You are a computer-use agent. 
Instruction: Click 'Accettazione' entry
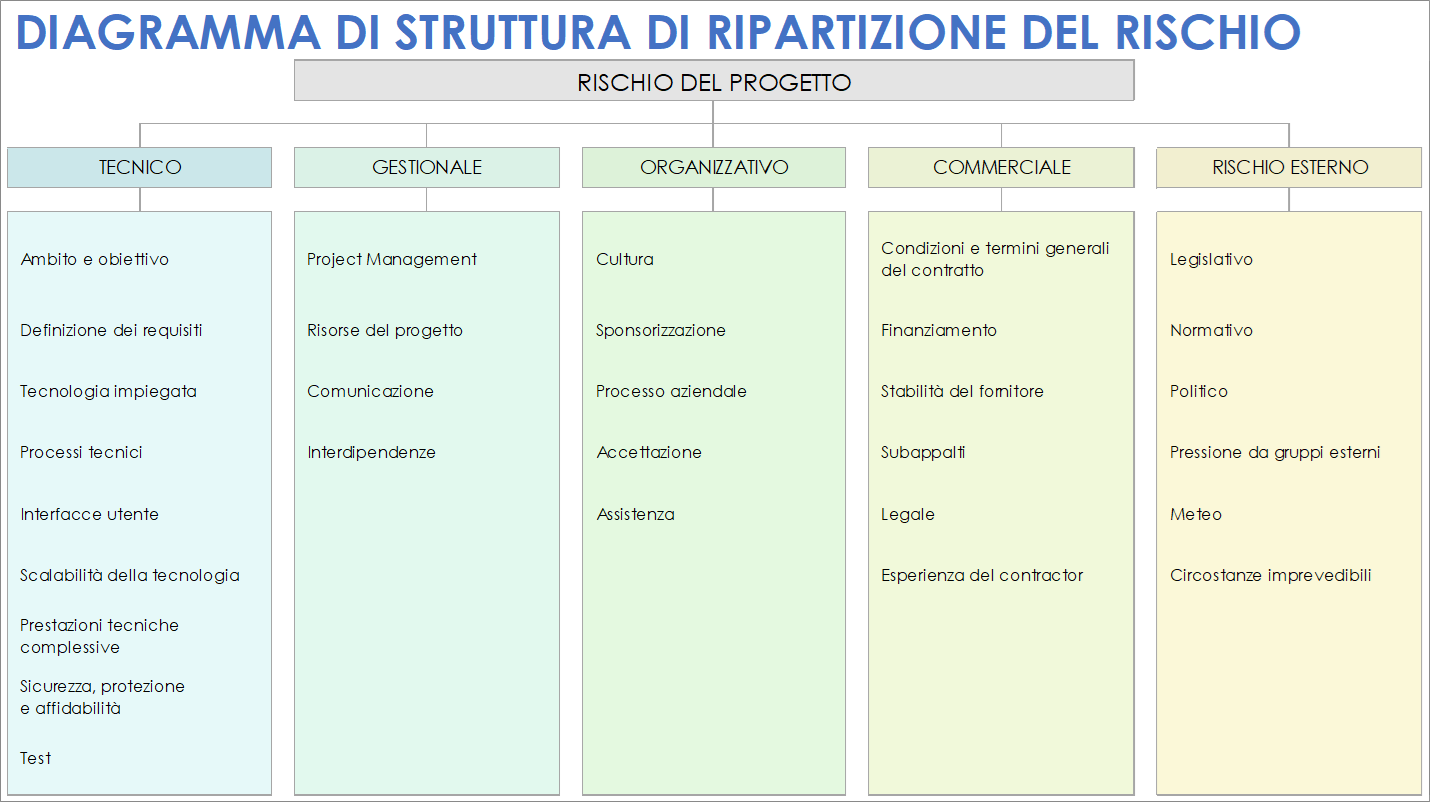pos(649,452)
